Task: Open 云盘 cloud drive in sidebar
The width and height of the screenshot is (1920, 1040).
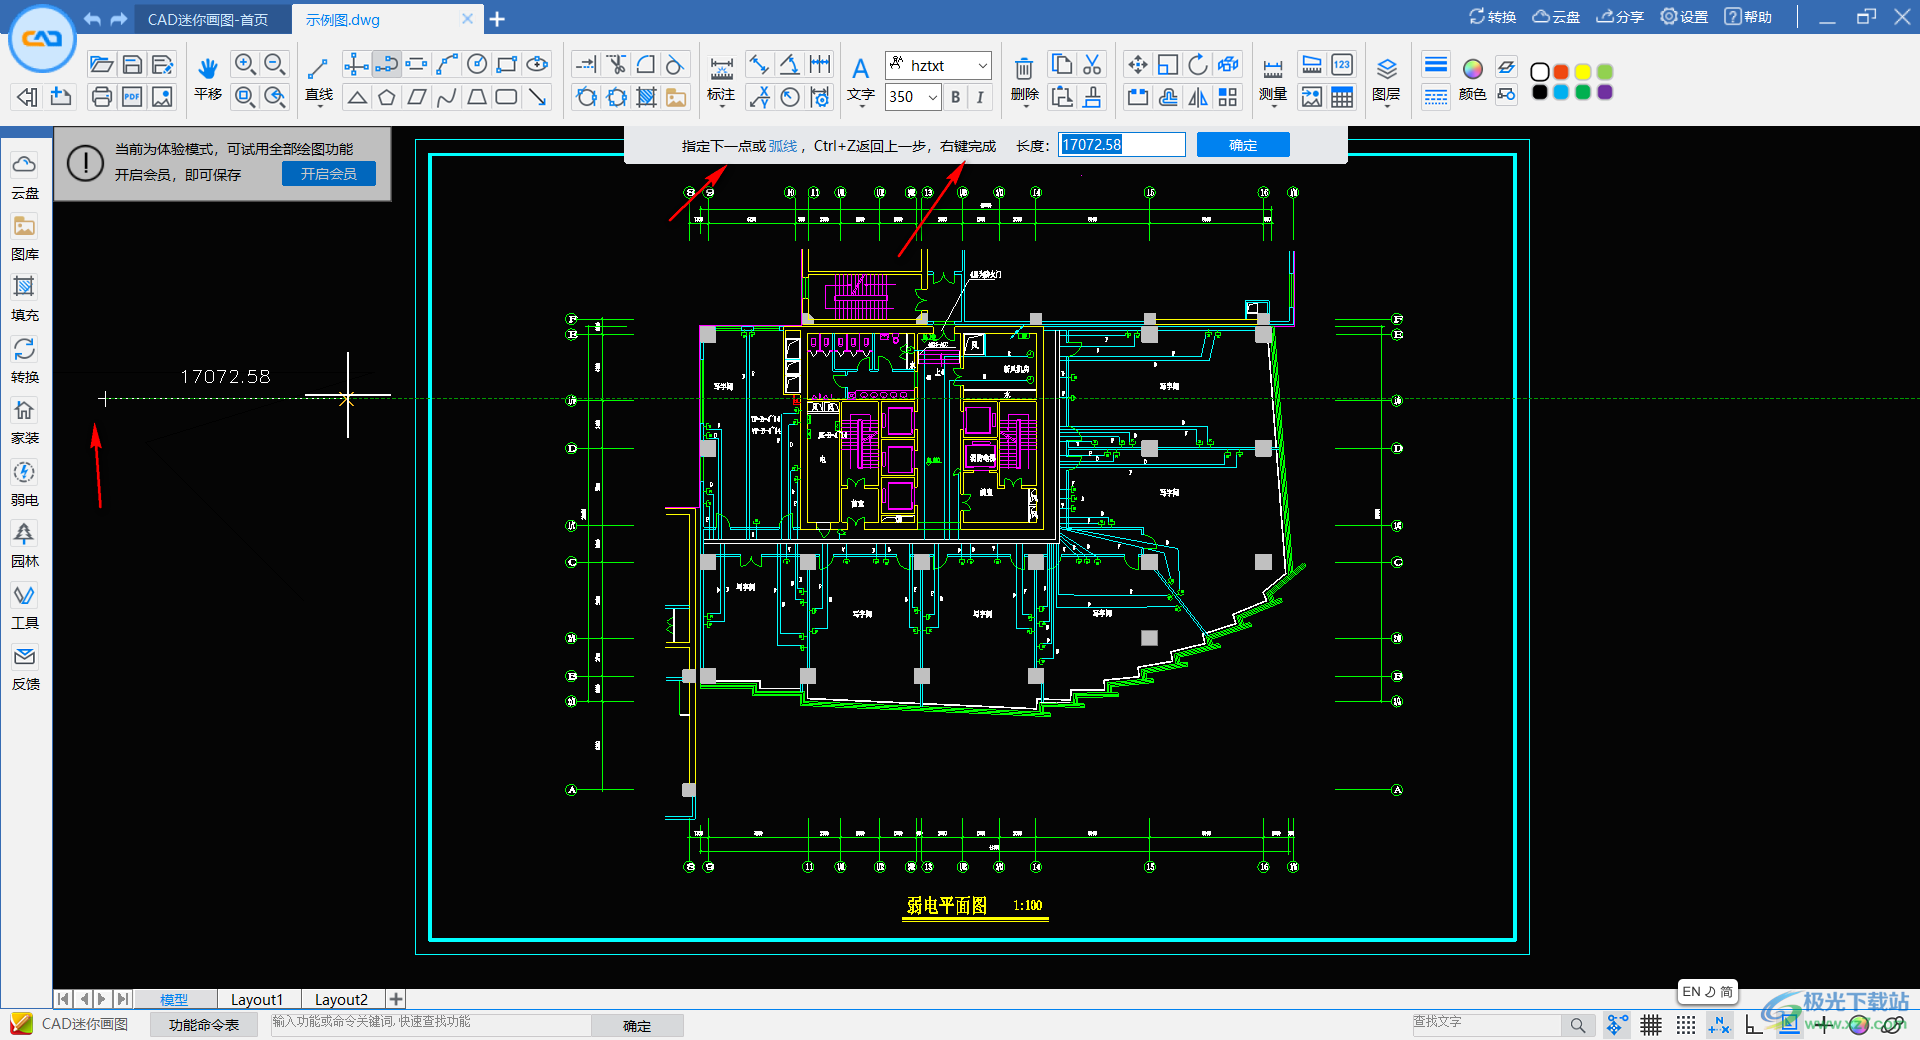Action: 25,176
